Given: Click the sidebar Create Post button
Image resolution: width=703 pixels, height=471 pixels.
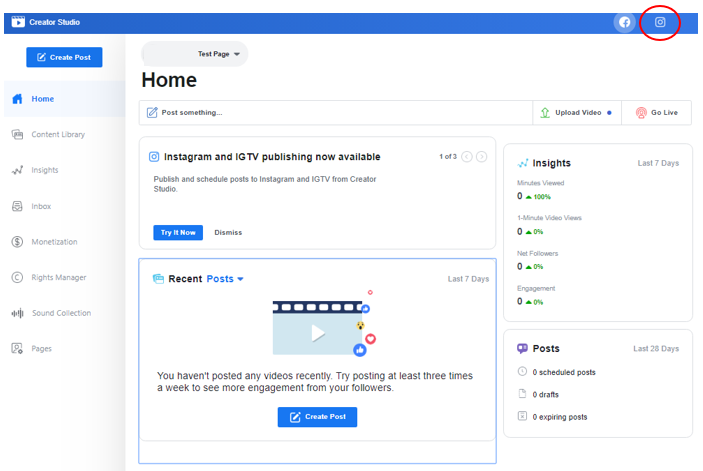Looking at the screenshot, I should [64, 57].
